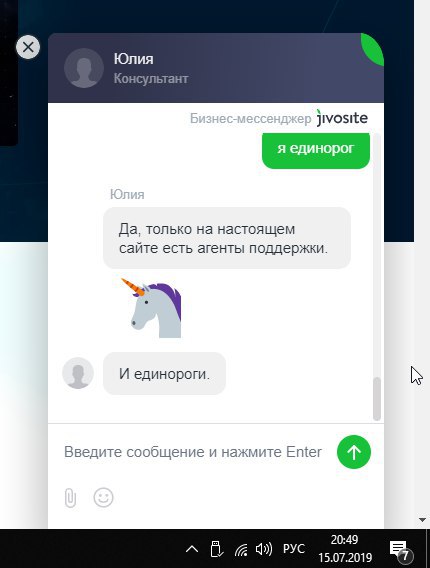Click the green leaf corner icon

(x=374, y=48)
